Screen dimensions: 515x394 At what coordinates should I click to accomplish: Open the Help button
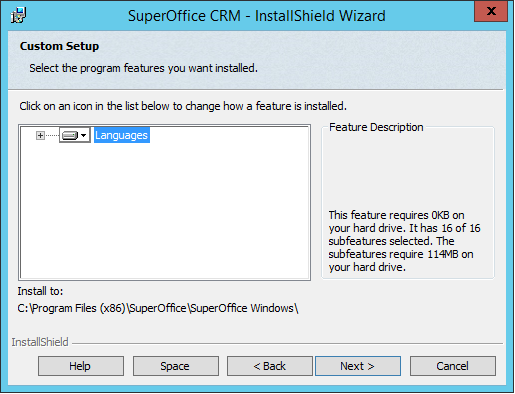tap(81, 366)
